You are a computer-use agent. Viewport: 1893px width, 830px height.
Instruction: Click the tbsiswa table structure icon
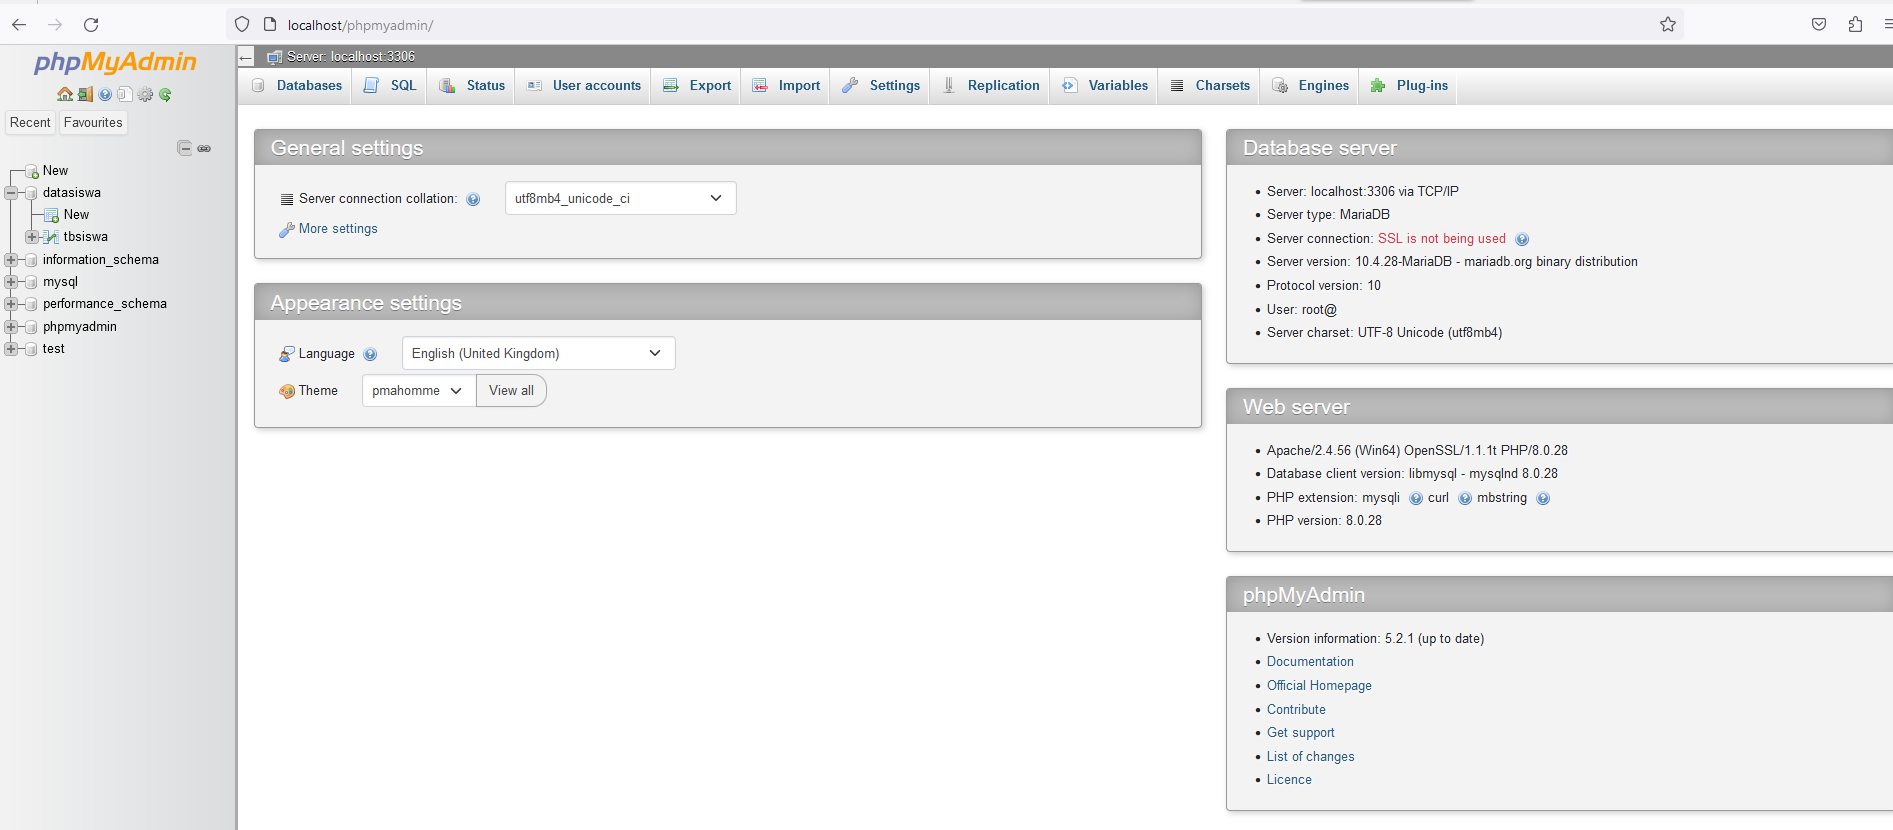pos(52,237)
